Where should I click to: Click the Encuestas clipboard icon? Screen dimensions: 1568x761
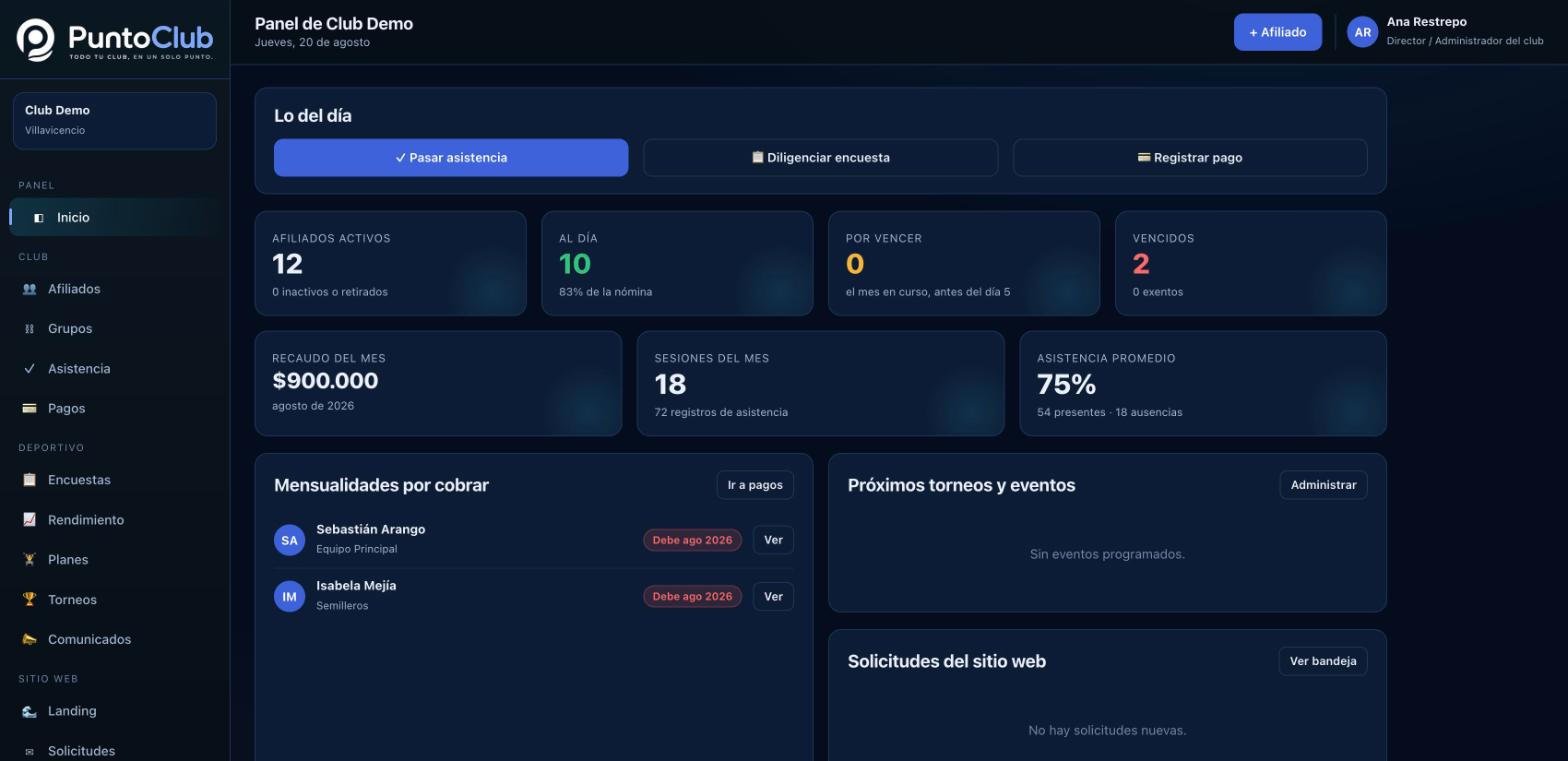pyautogui.click(x=29, y=480)
